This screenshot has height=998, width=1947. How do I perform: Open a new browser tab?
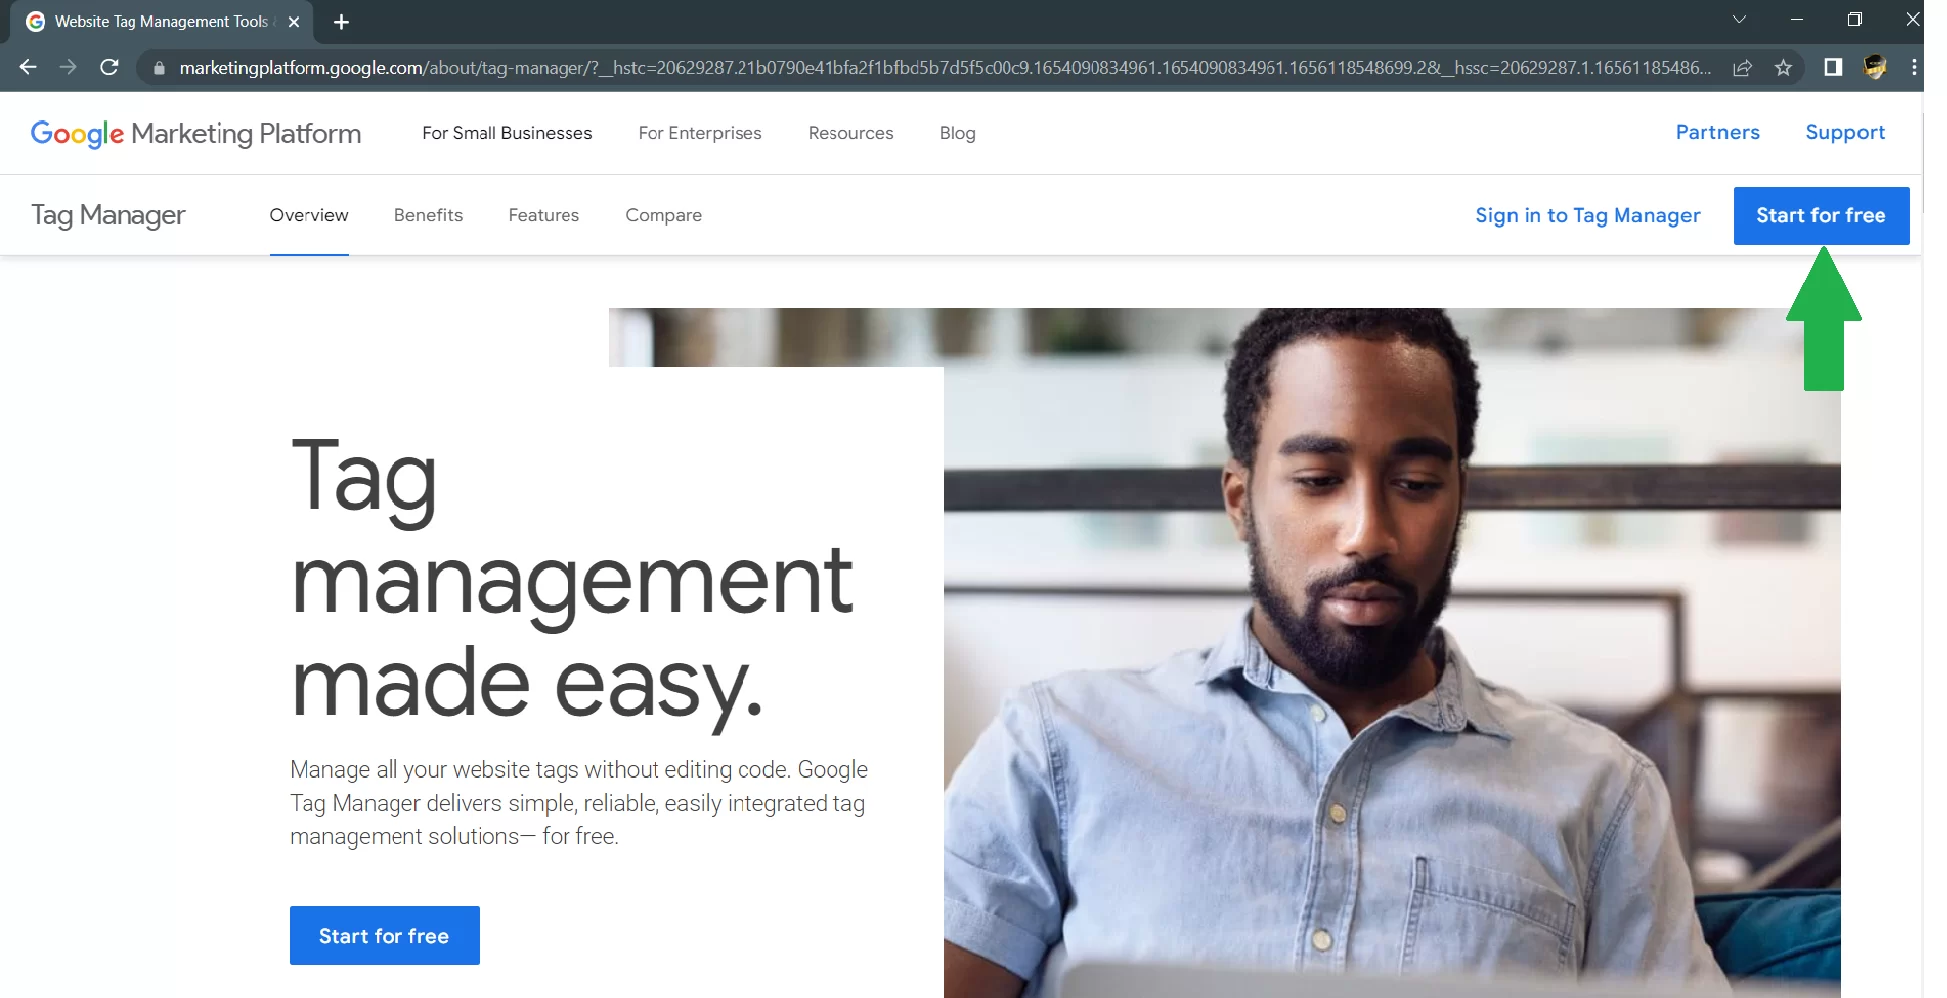point(340,21)
